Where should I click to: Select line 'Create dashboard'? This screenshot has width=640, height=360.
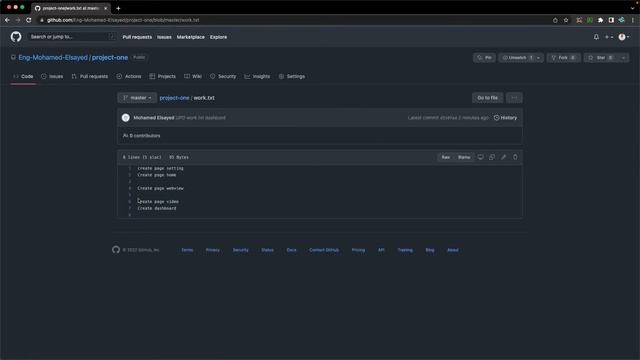point(157,208)
